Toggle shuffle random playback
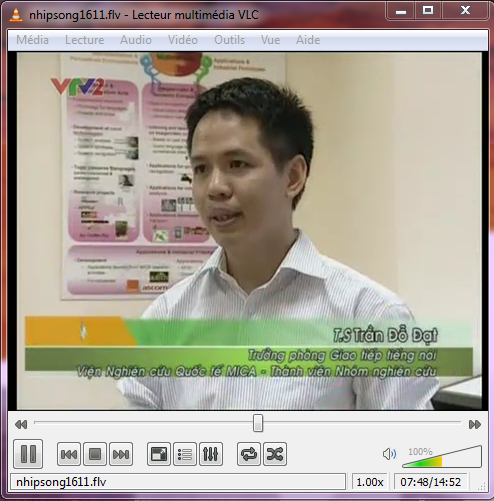 (x=275, y=454)
